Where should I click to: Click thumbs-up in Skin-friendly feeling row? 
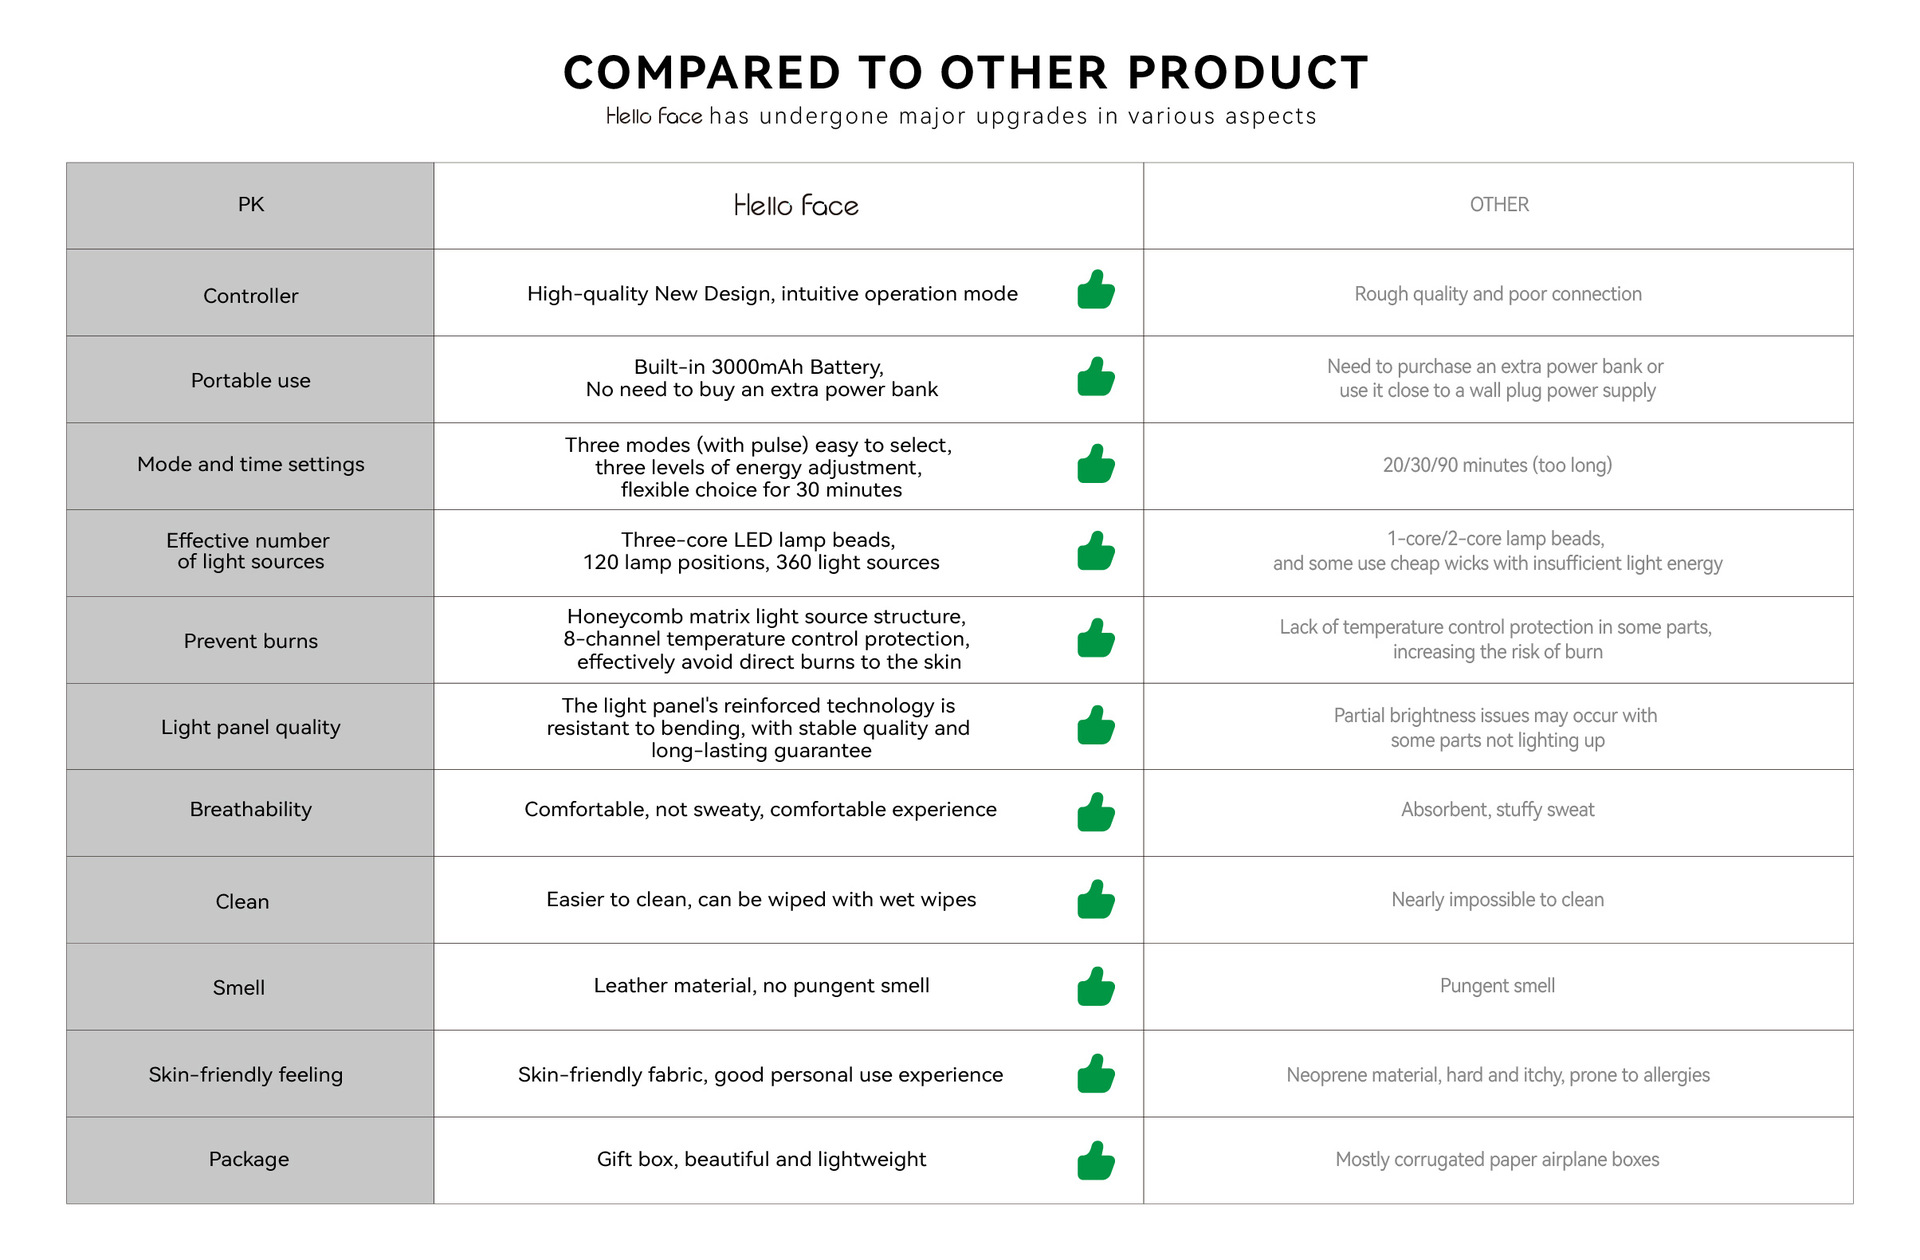[x=1096, y=1074]
